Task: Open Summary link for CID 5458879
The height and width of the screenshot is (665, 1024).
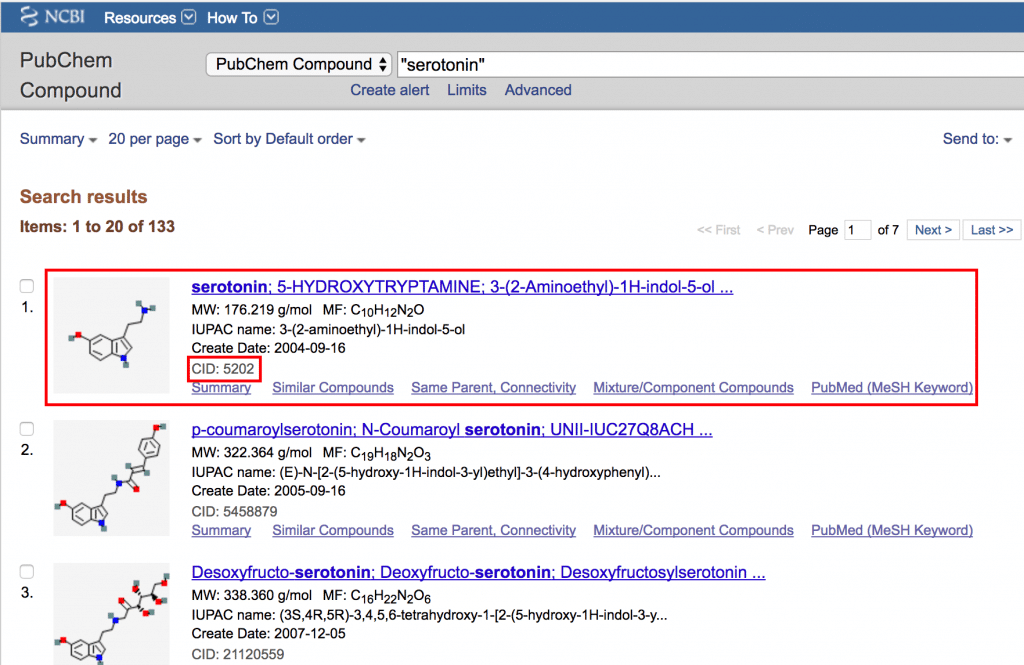Action: (x=221, y=530)
